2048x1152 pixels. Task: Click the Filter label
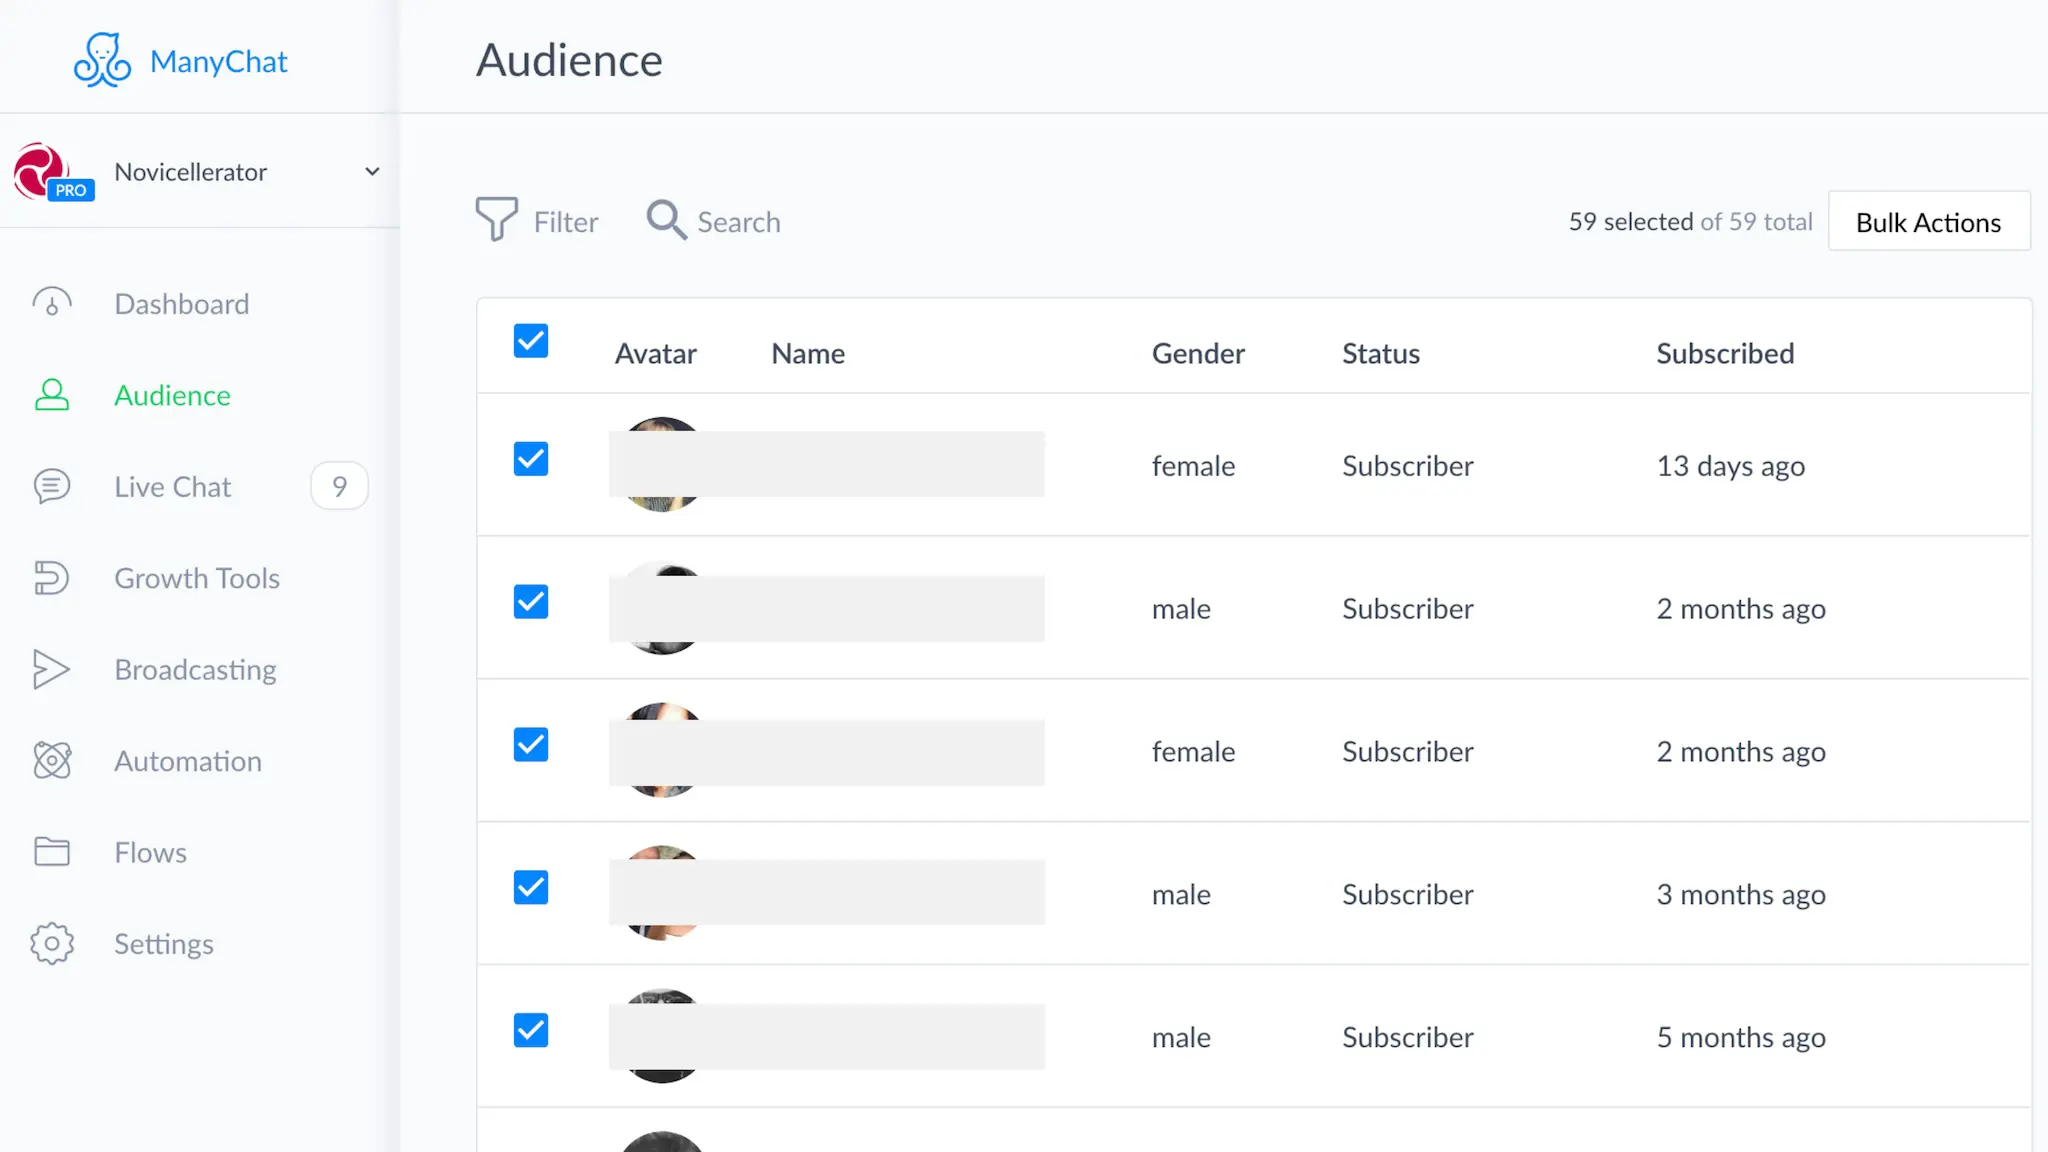point(566,222)
